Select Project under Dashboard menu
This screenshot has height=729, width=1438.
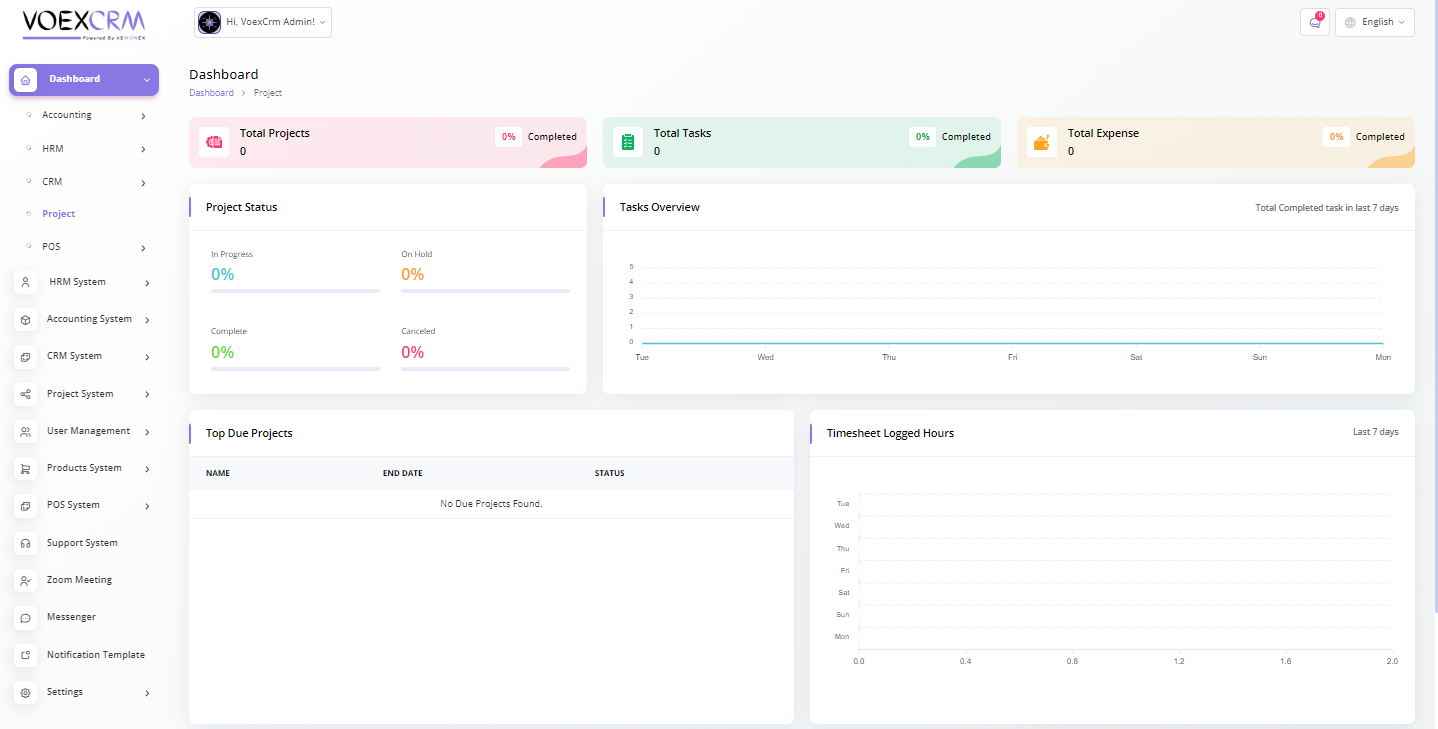point(58,214)
